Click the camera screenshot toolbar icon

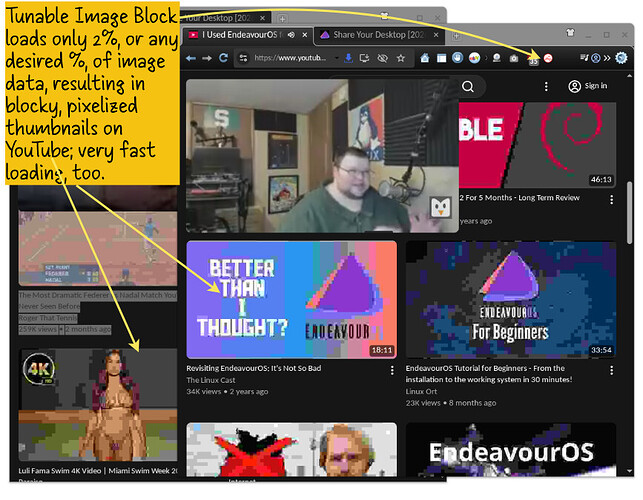tap(514, 59)
